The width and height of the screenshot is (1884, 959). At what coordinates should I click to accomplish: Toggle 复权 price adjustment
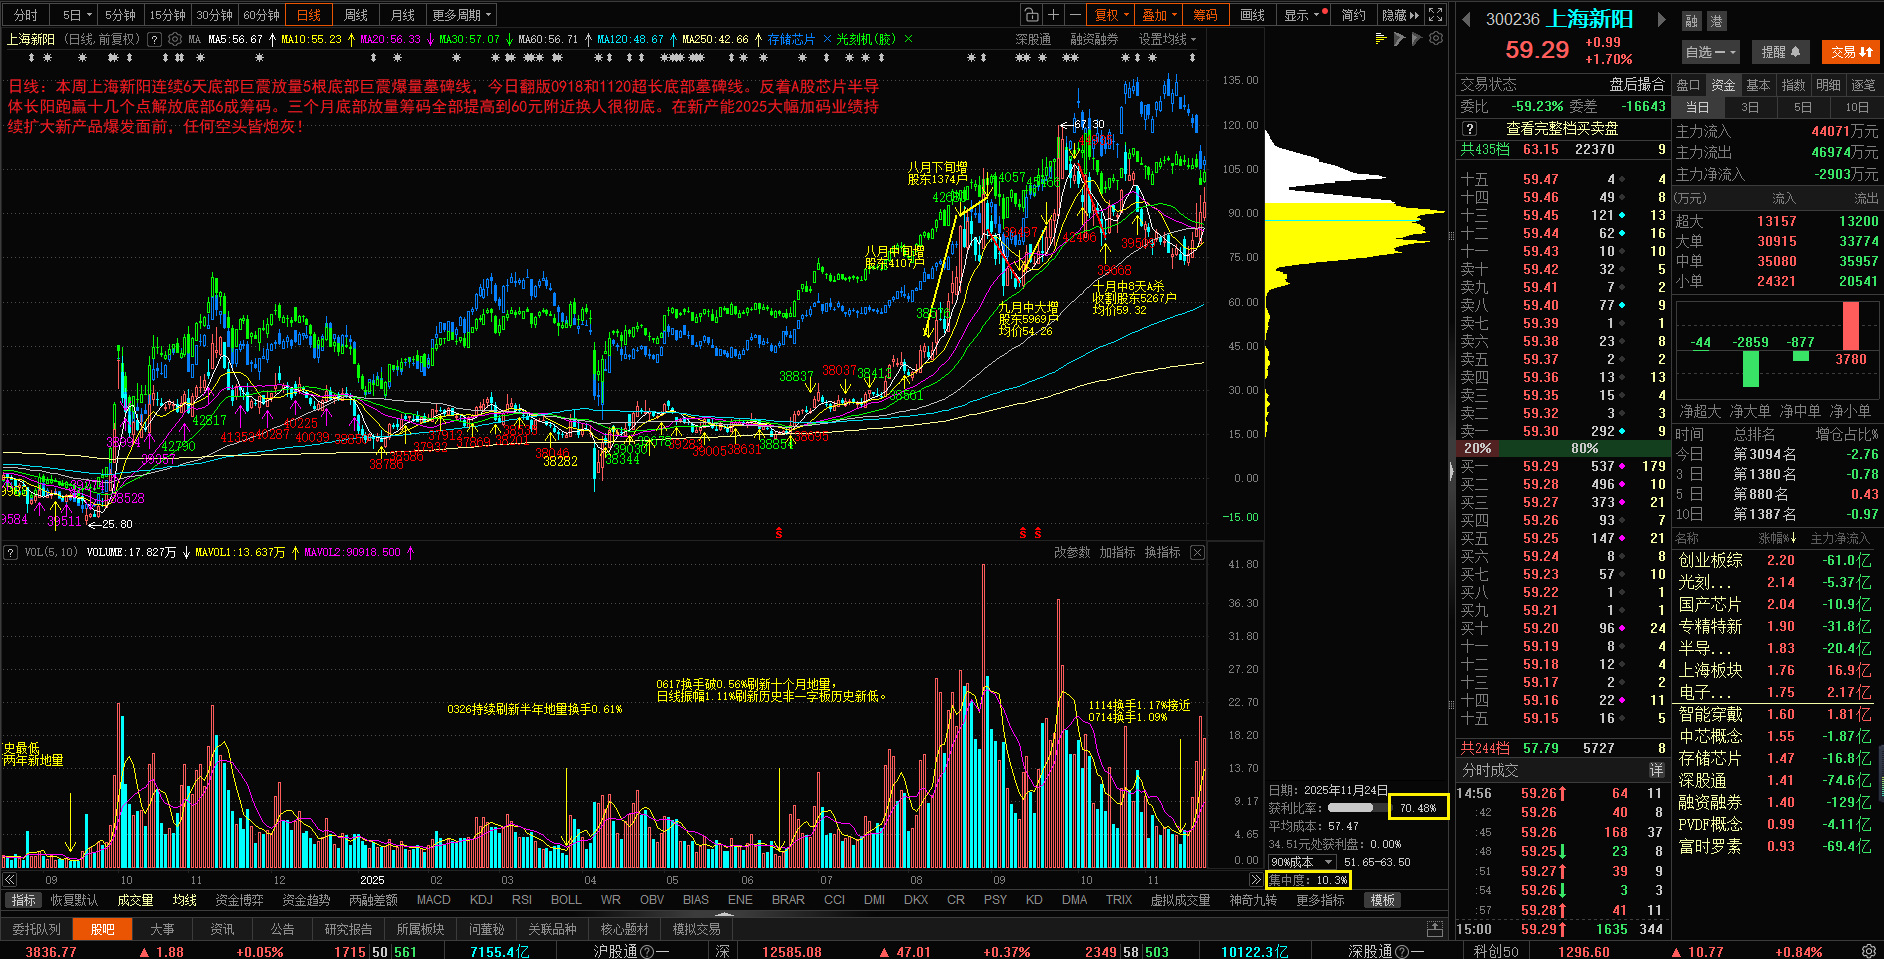coord(1111,15)
